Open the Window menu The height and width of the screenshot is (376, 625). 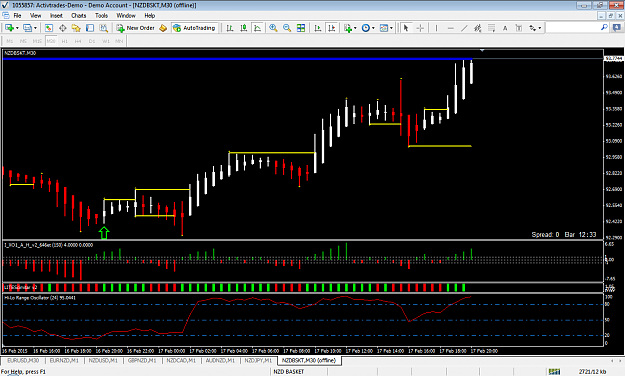pos(126,16)
